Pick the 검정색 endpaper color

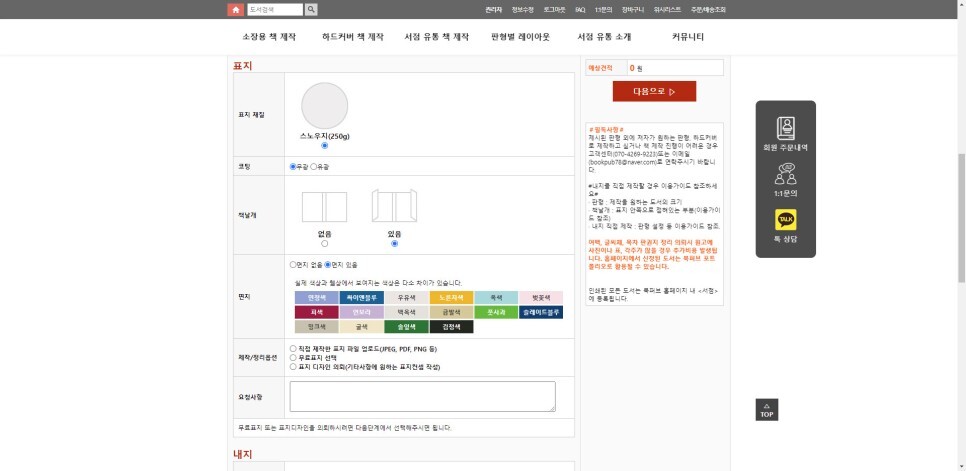[452, 327]
